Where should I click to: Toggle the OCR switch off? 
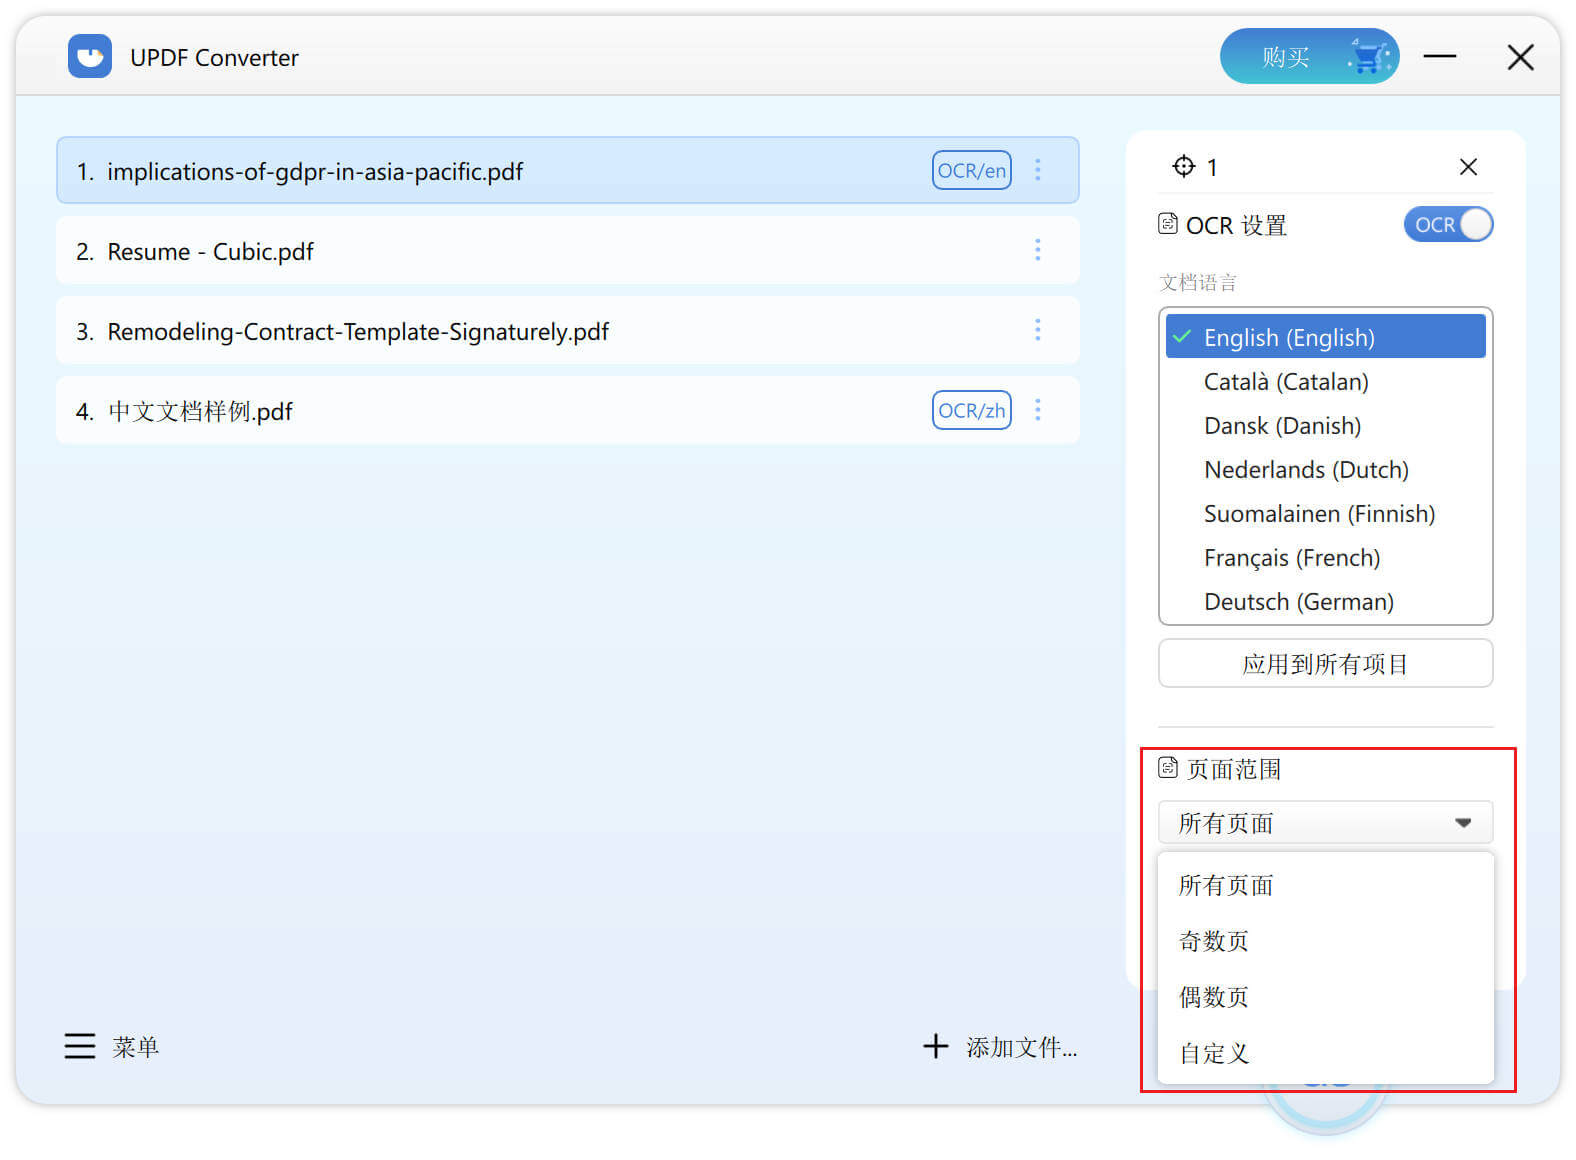pos(1447,225)
